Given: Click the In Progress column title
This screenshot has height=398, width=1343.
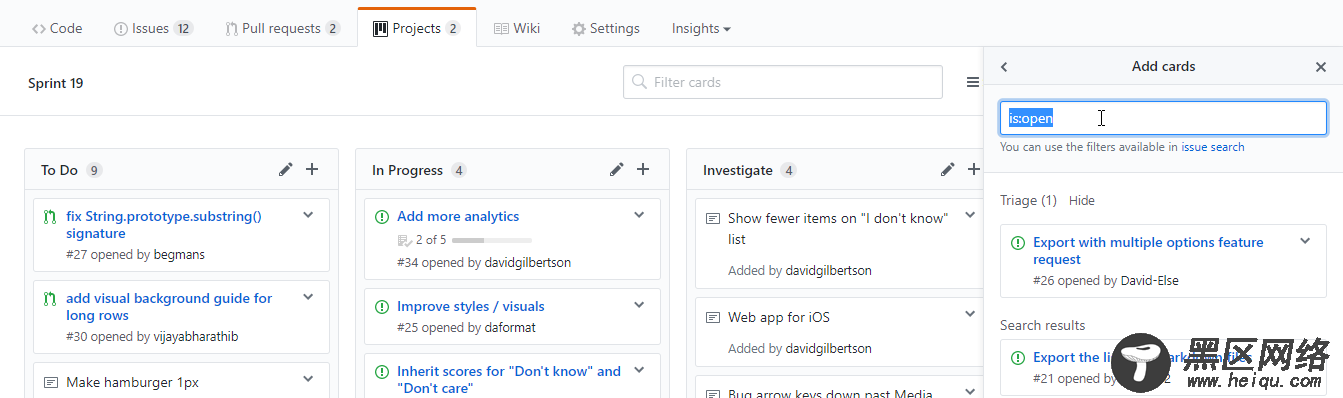Looking at the screenshot, I should 407,170.
